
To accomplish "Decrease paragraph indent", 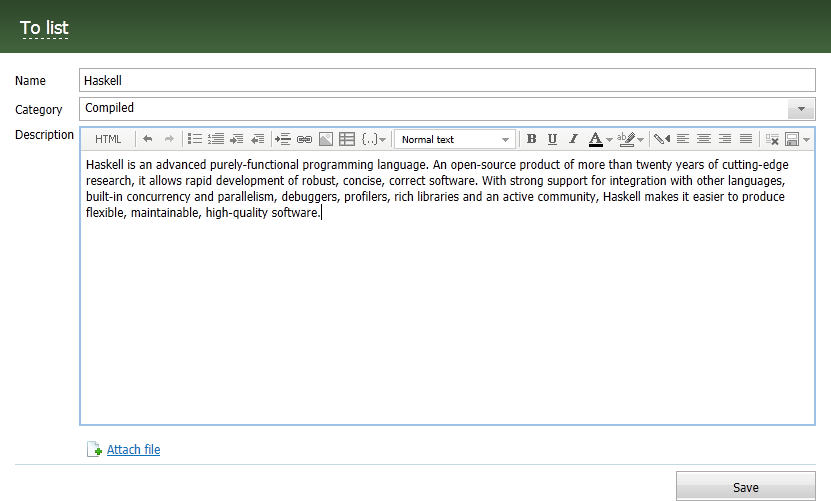I will [258, 139].
